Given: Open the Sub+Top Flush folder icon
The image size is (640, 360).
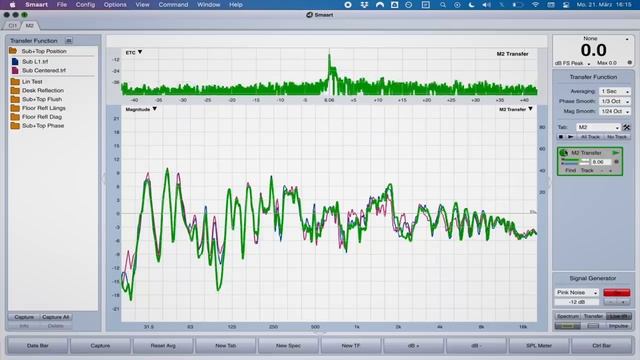Looking at the screenshot, I should [x=15, y=99].
